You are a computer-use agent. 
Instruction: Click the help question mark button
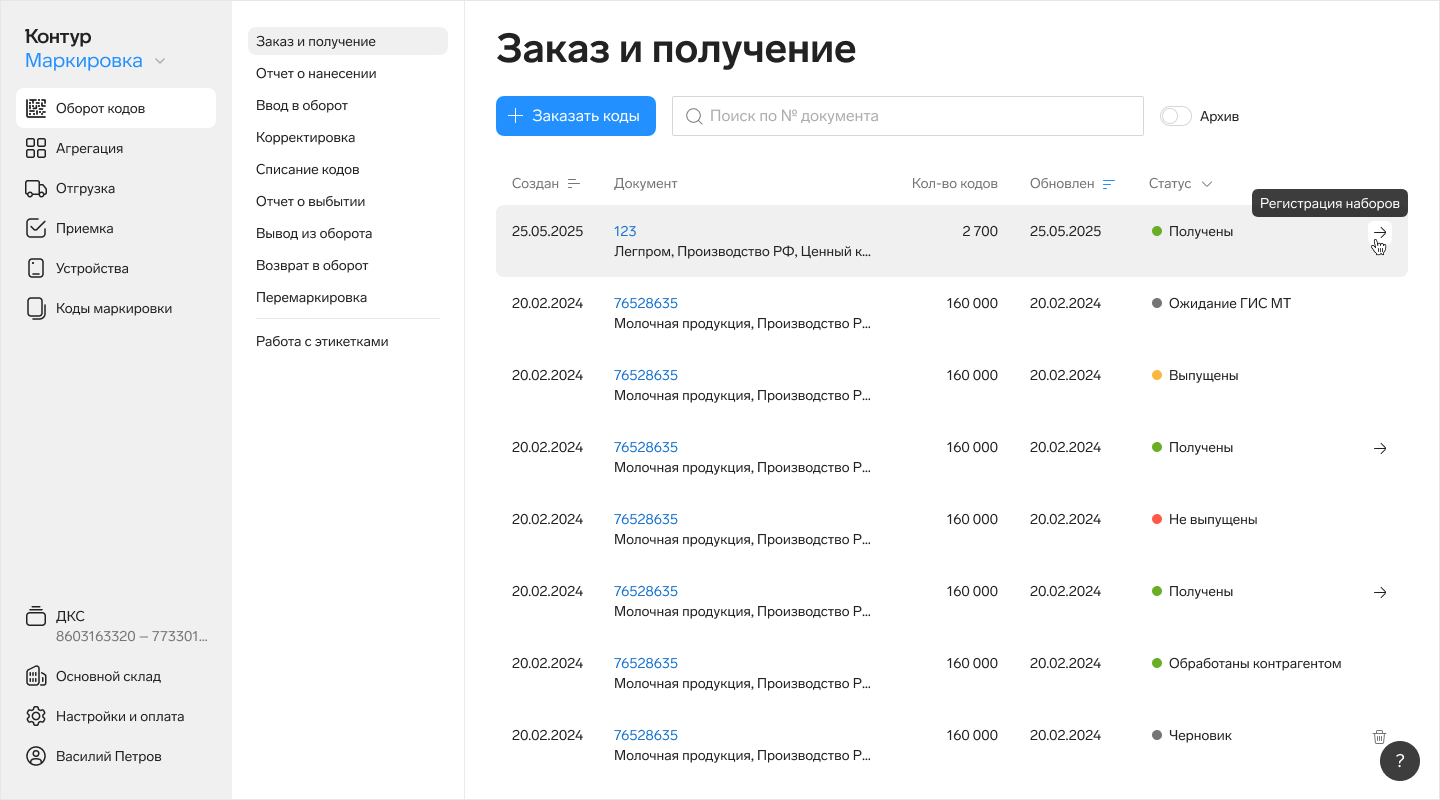coord(1399,761)
